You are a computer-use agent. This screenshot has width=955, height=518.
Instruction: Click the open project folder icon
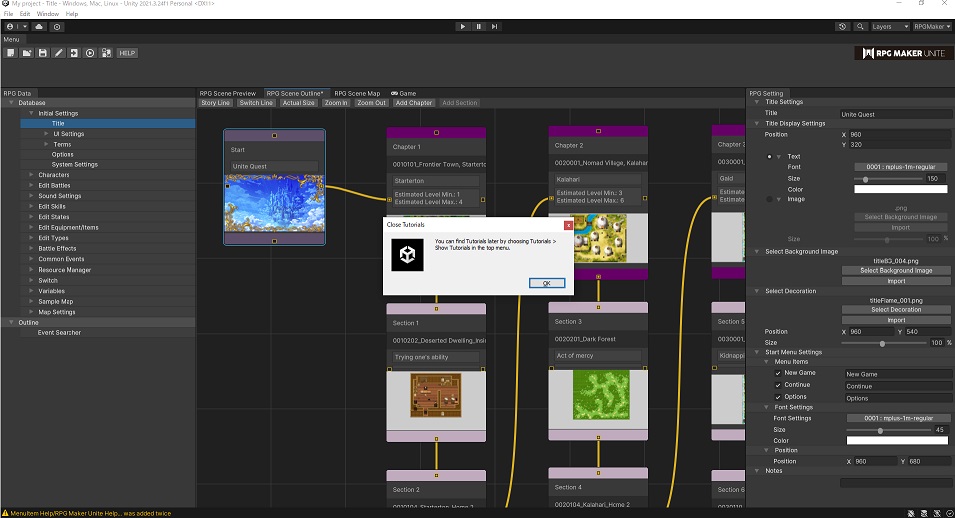[x=27, y=53]
